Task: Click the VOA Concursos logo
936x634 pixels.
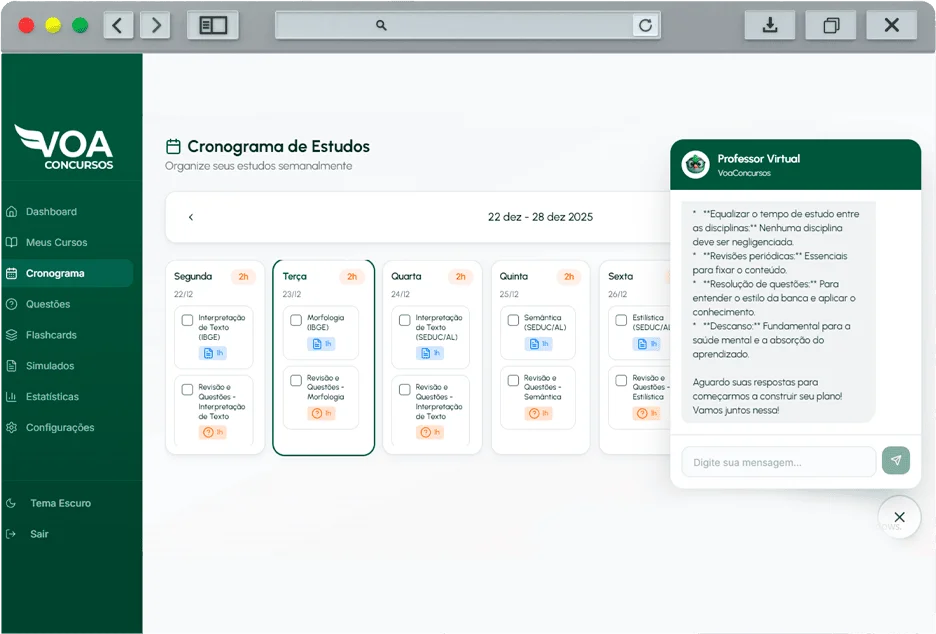Action: (64, 147)
